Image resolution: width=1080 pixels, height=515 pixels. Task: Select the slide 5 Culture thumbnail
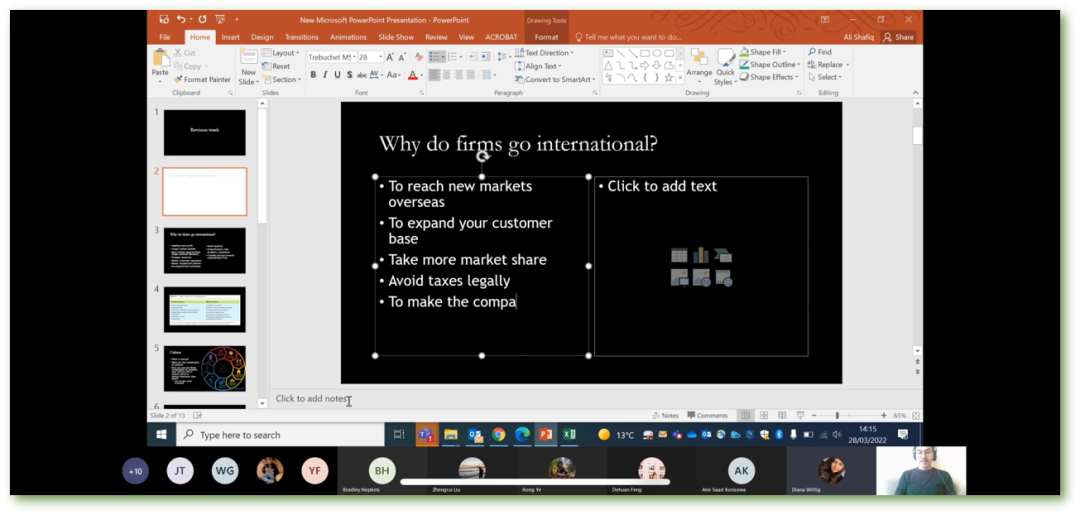(x=205, y=368)
